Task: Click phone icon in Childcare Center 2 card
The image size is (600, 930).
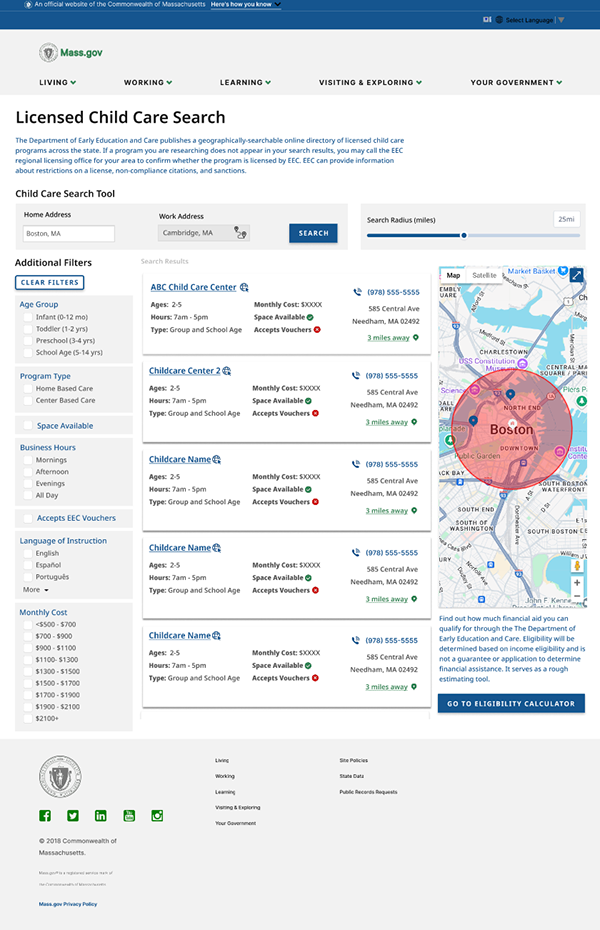Action: tap(356, 375)
